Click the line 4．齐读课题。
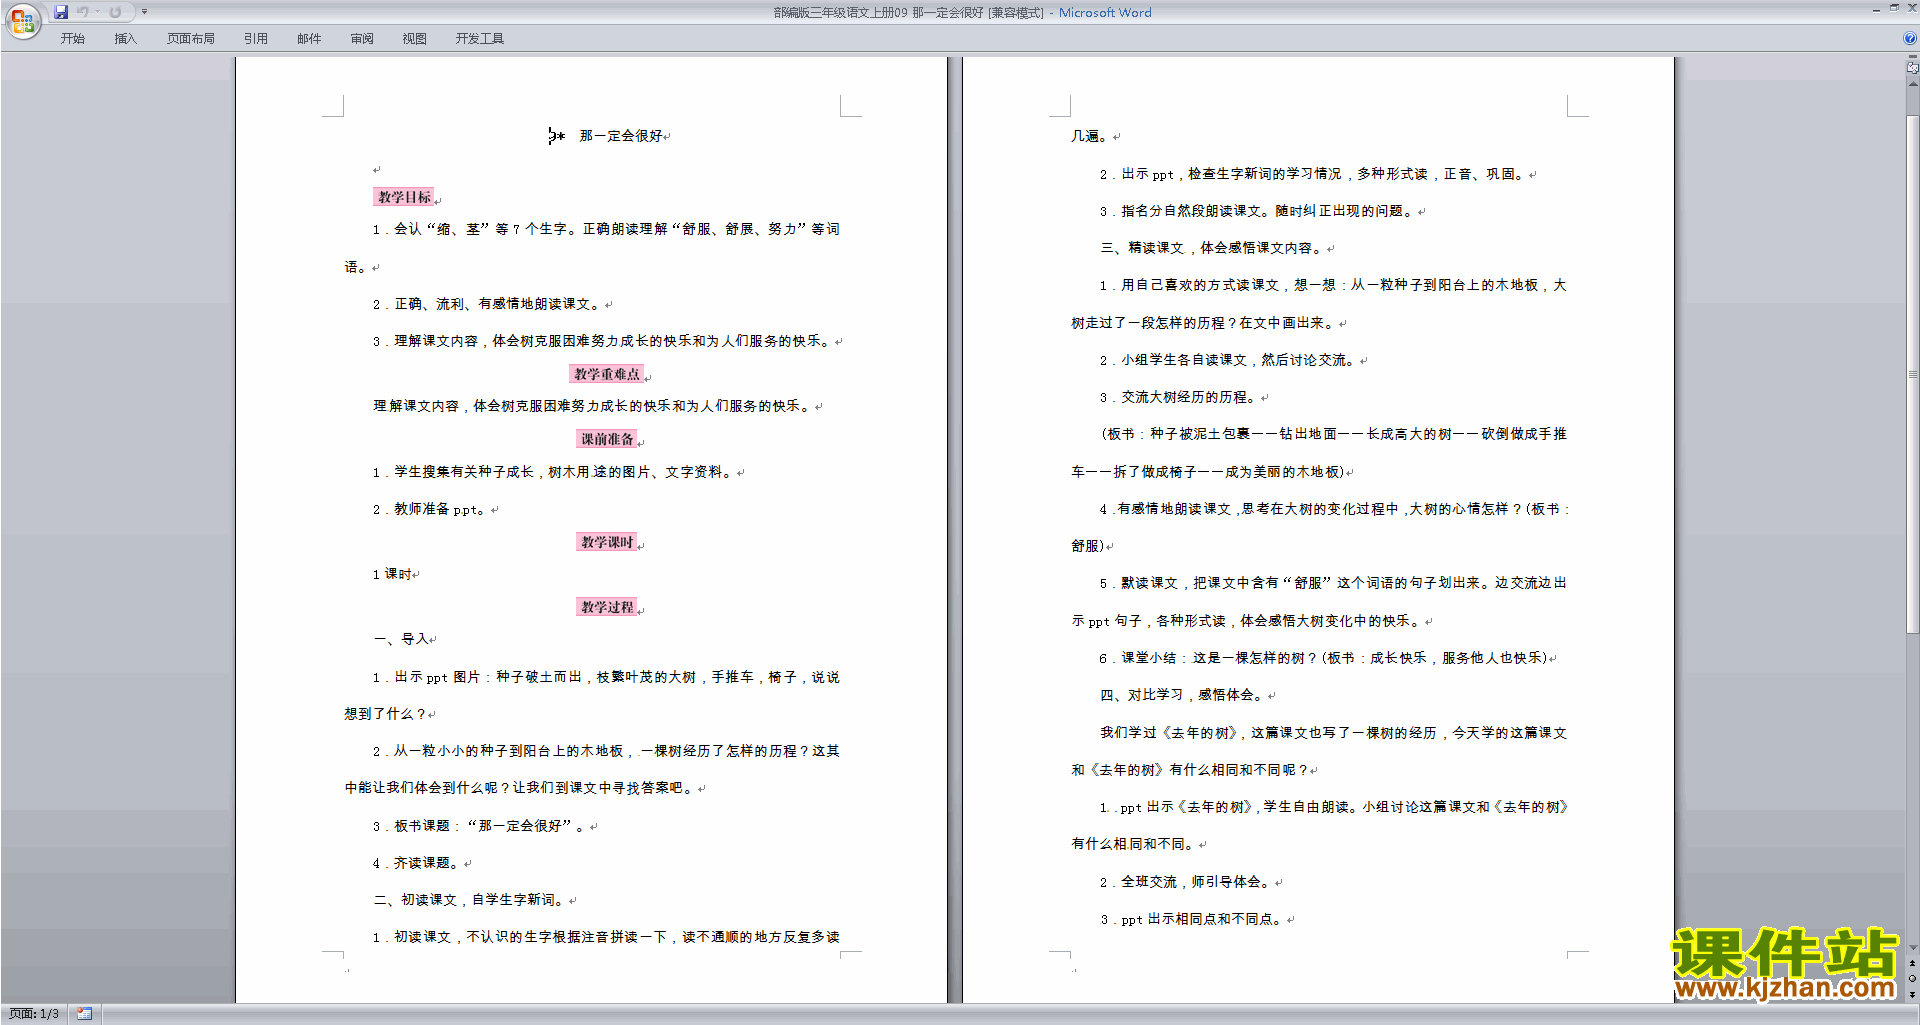This screenshot has width=1920, height=1025. [416, 863]
